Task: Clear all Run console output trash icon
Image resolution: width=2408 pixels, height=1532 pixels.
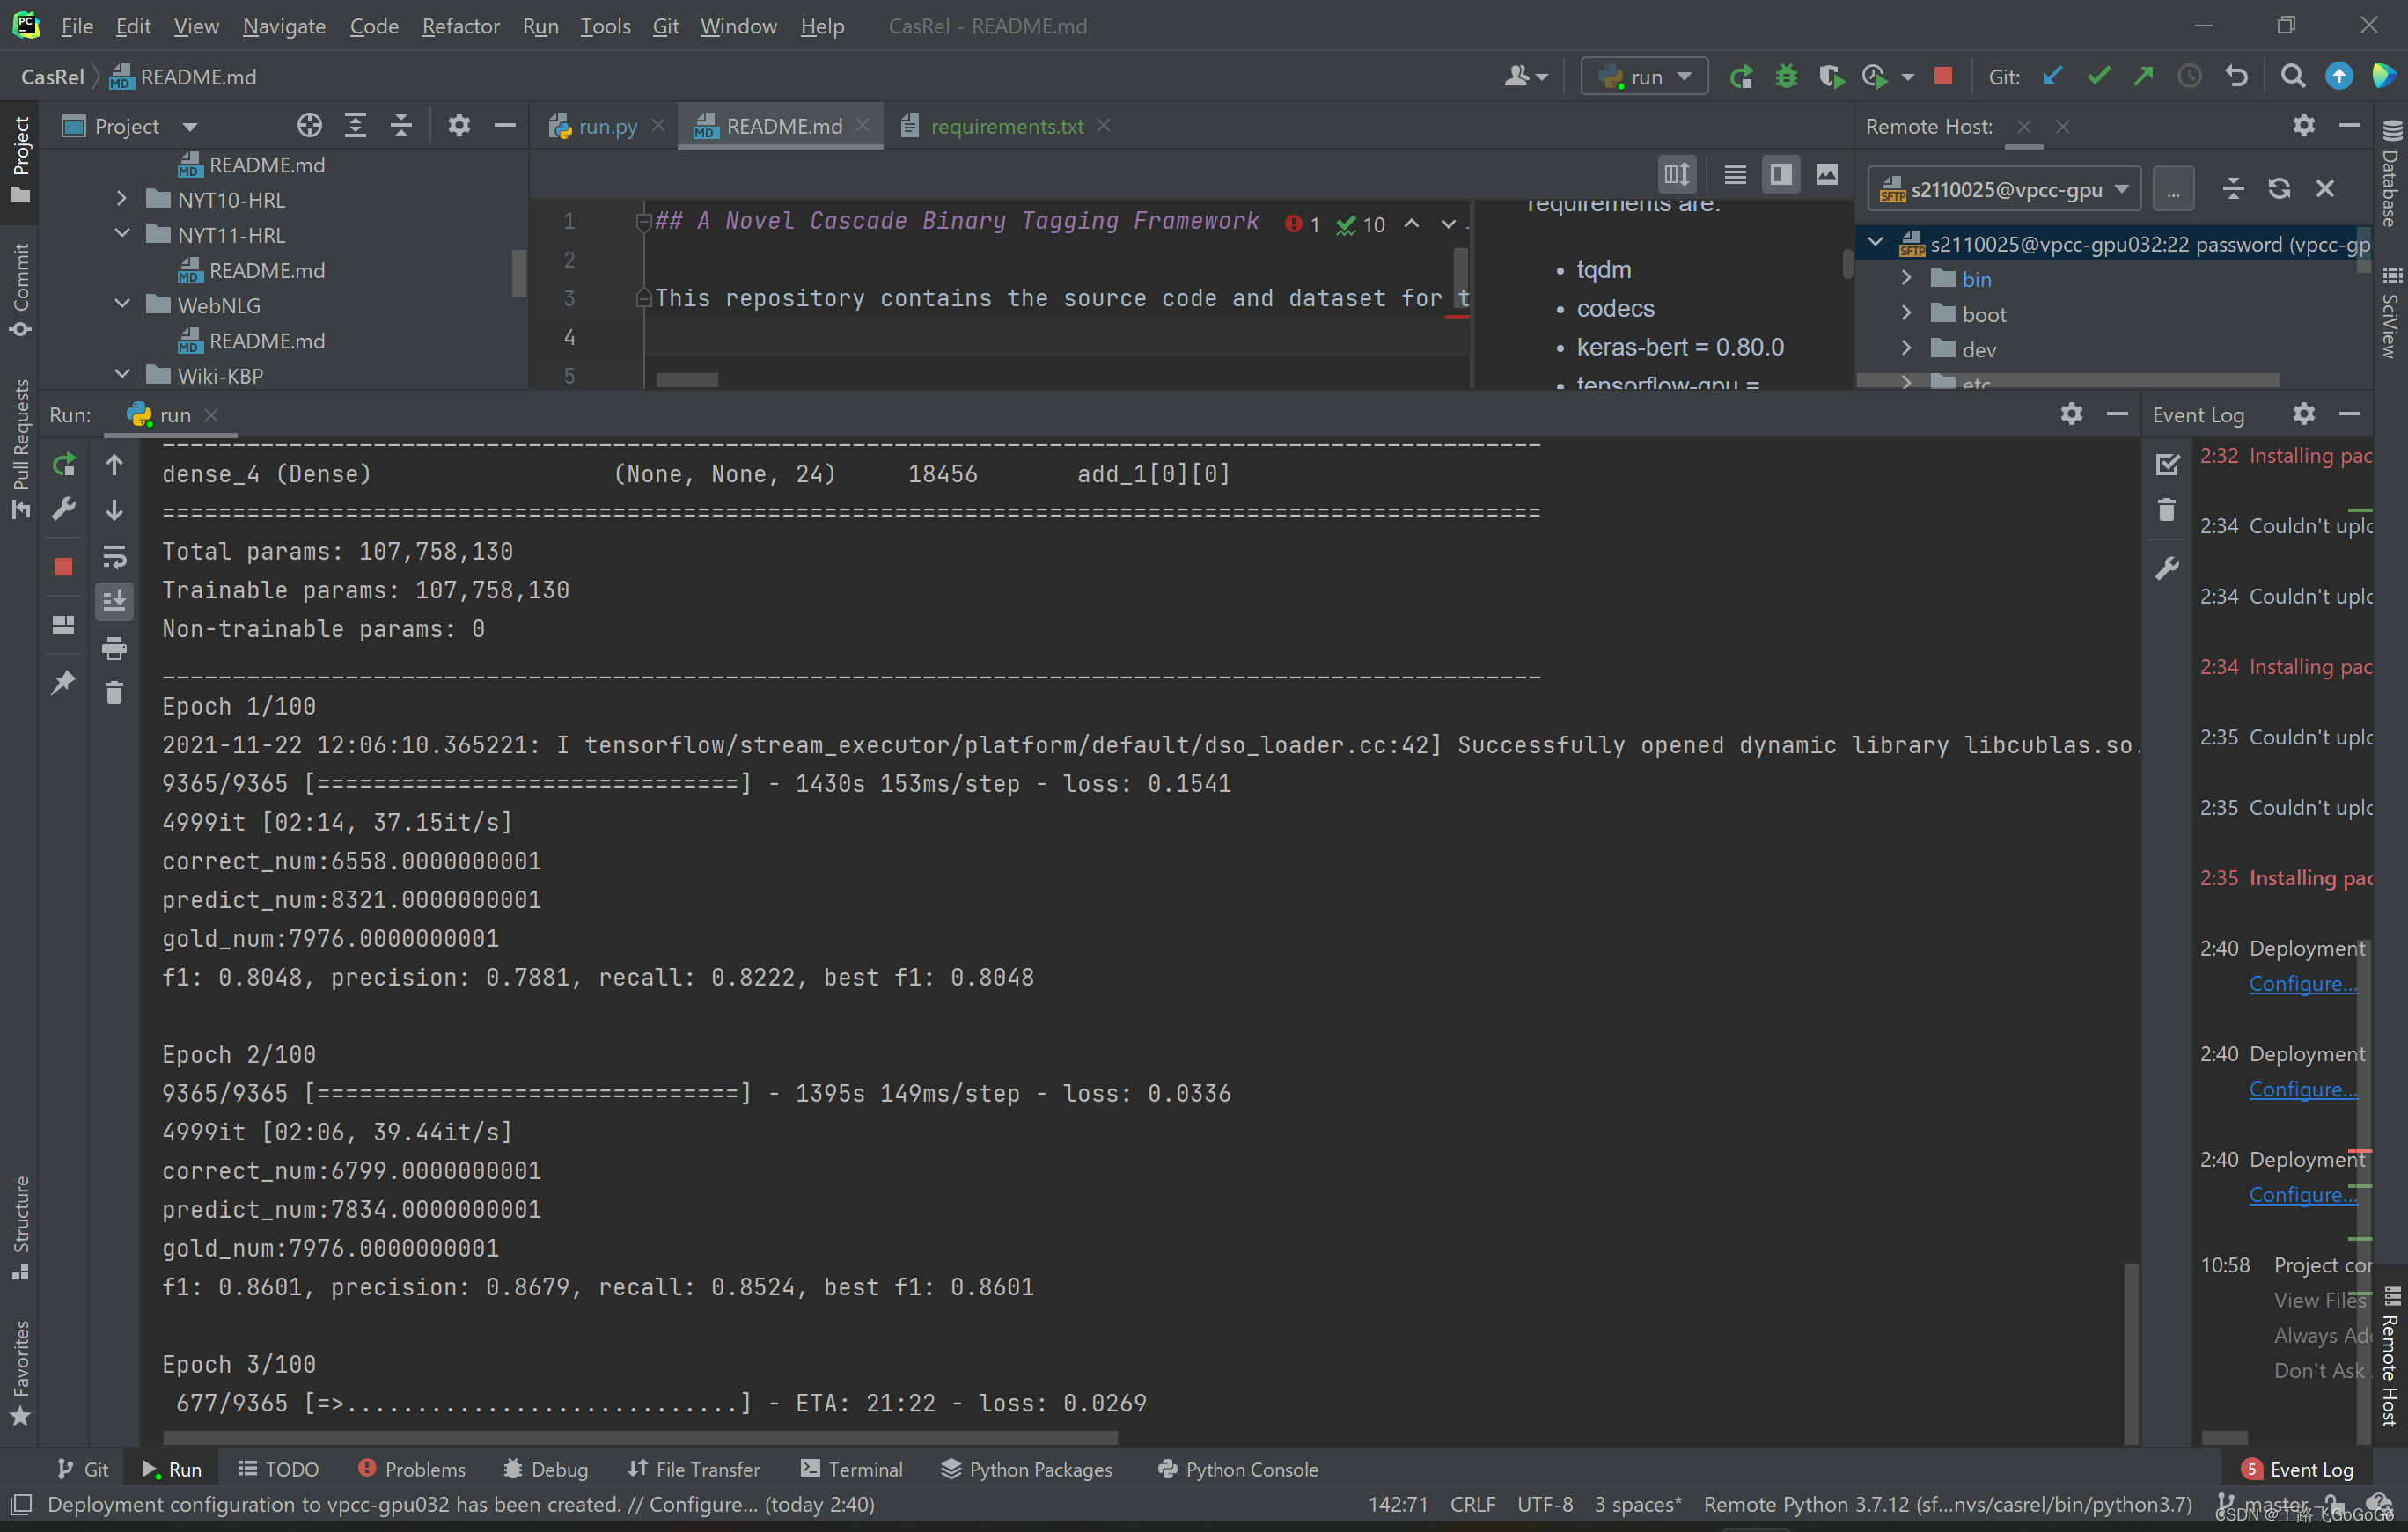Action: pos(114,692)
